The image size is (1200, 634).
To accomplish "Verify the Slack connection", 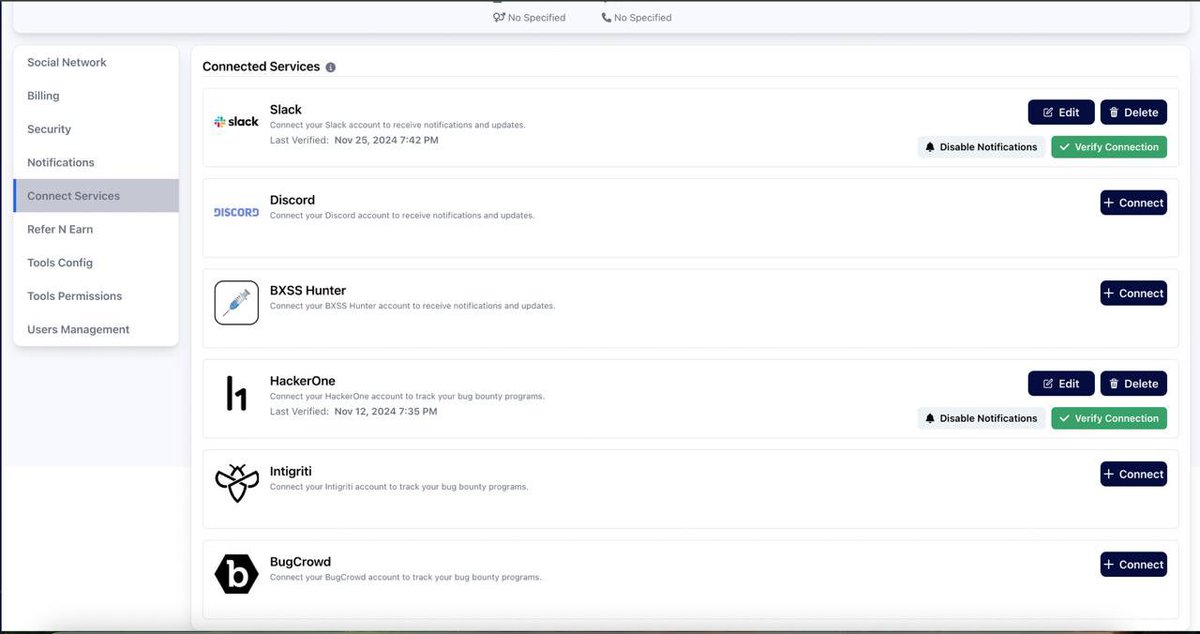I will click(x=1109, y=147).
